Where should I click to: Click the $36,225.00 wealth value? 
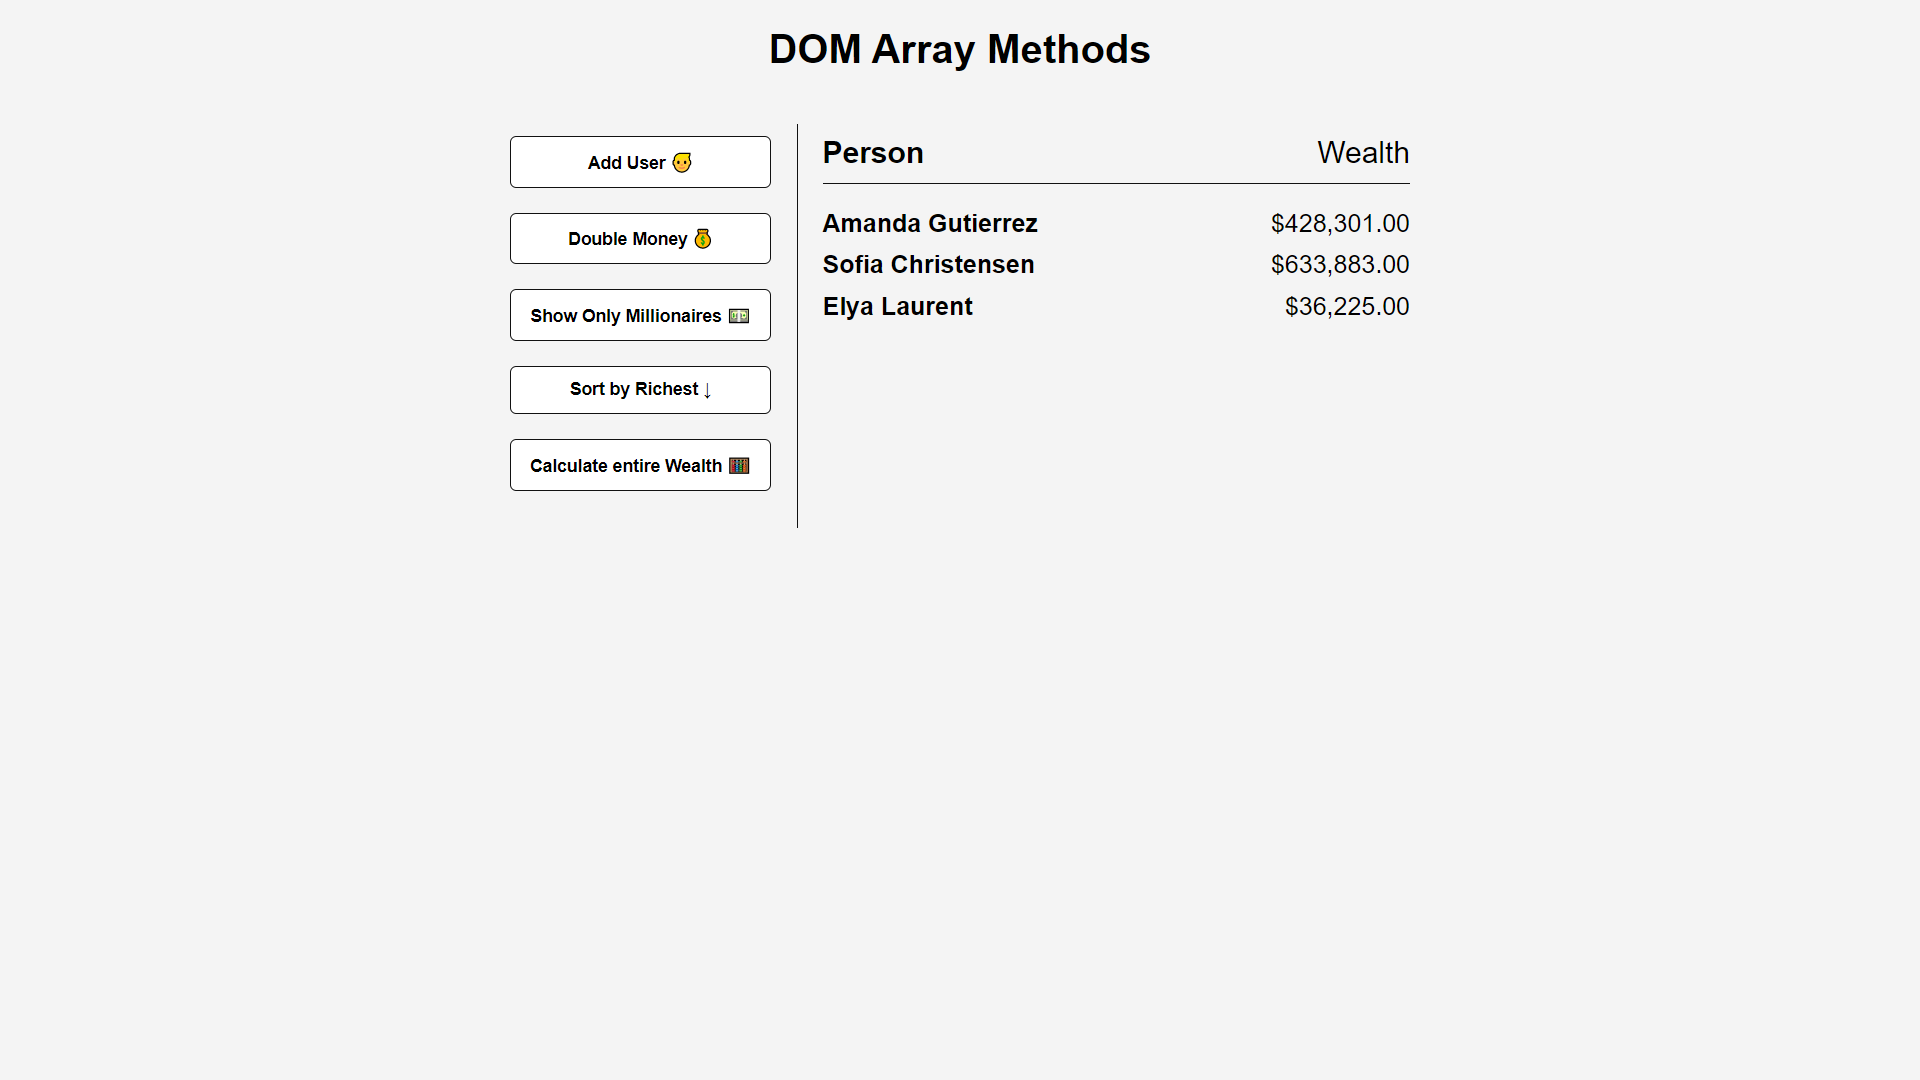tap(1346, 307)
